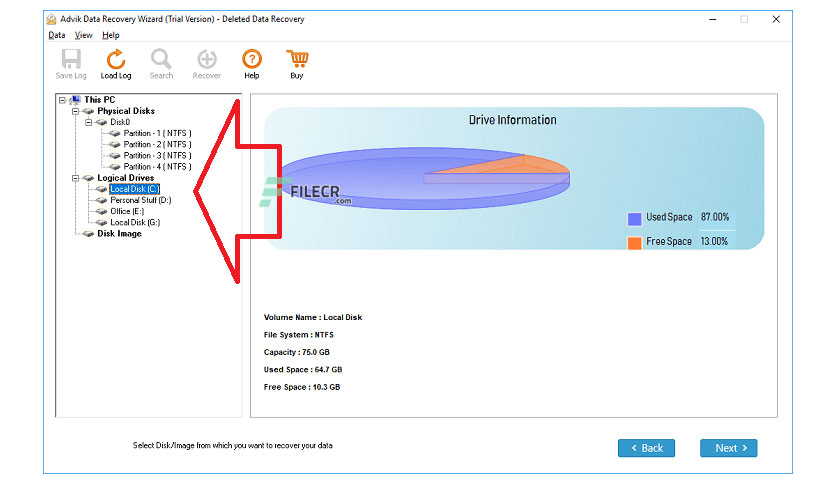
Task: Select the Disk Image drive icon
Action: (89, 234)
